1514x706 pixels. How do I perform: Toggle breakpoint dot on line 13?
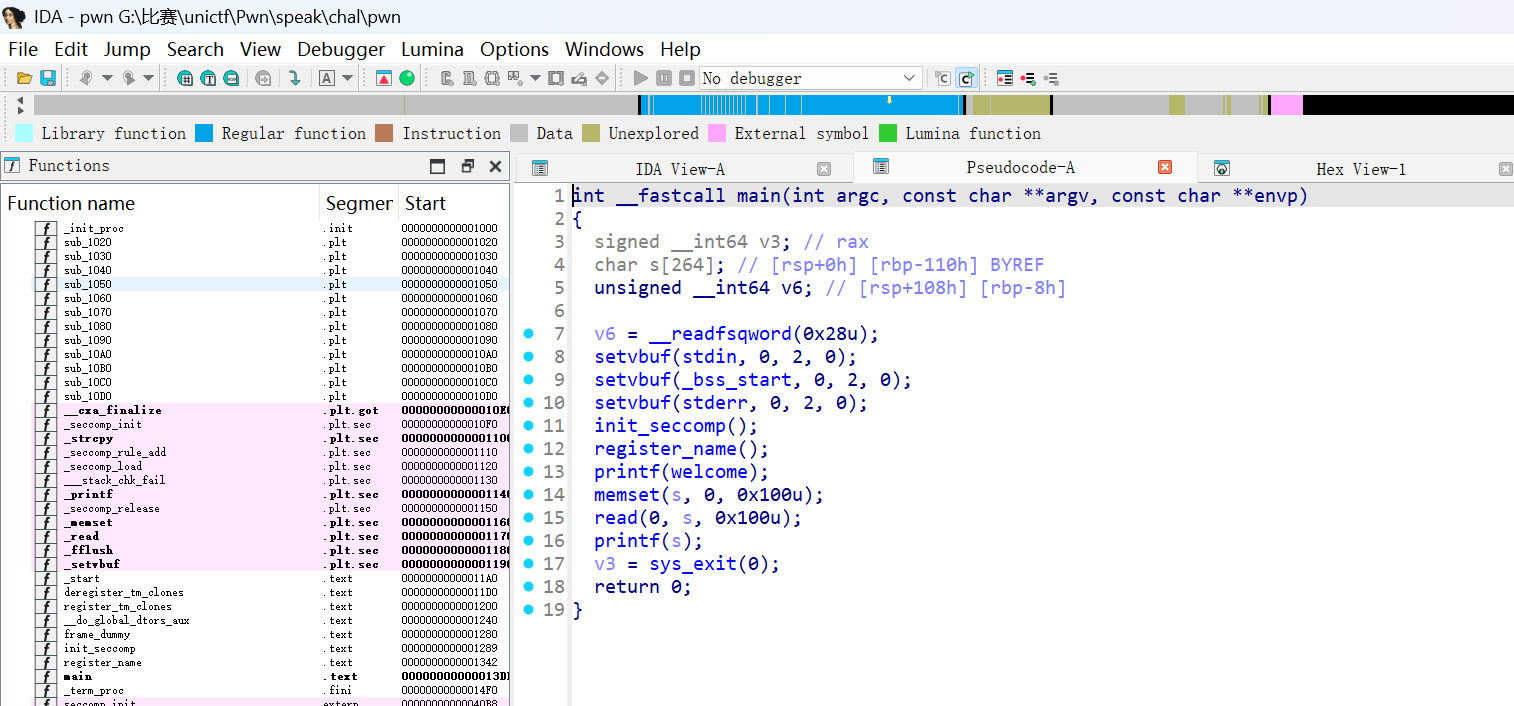click(528, 471)
